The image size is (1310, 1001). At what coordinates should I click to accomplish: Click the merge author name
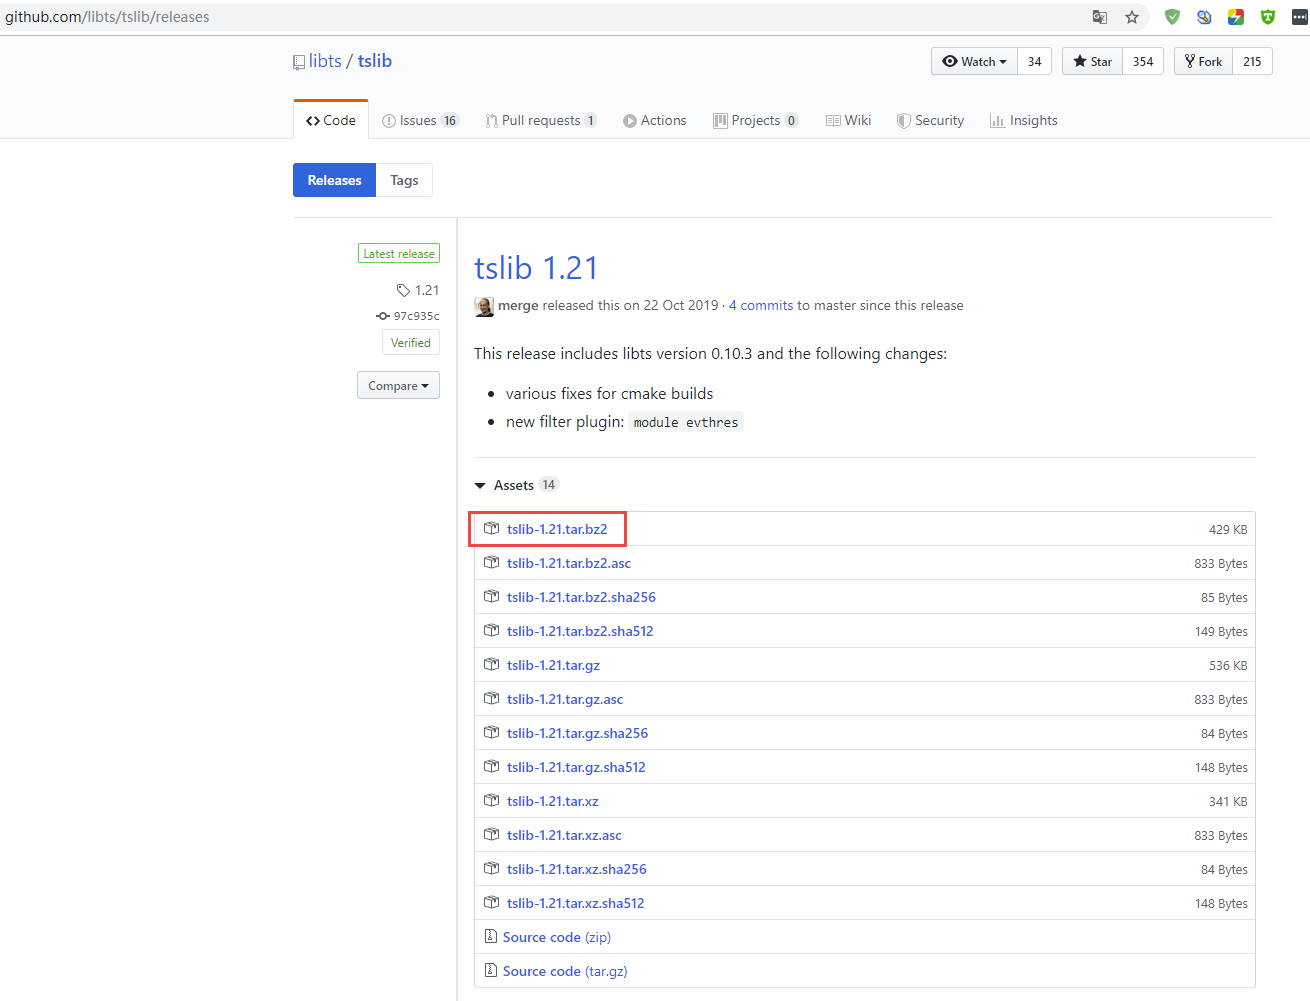tap(518, 305)
